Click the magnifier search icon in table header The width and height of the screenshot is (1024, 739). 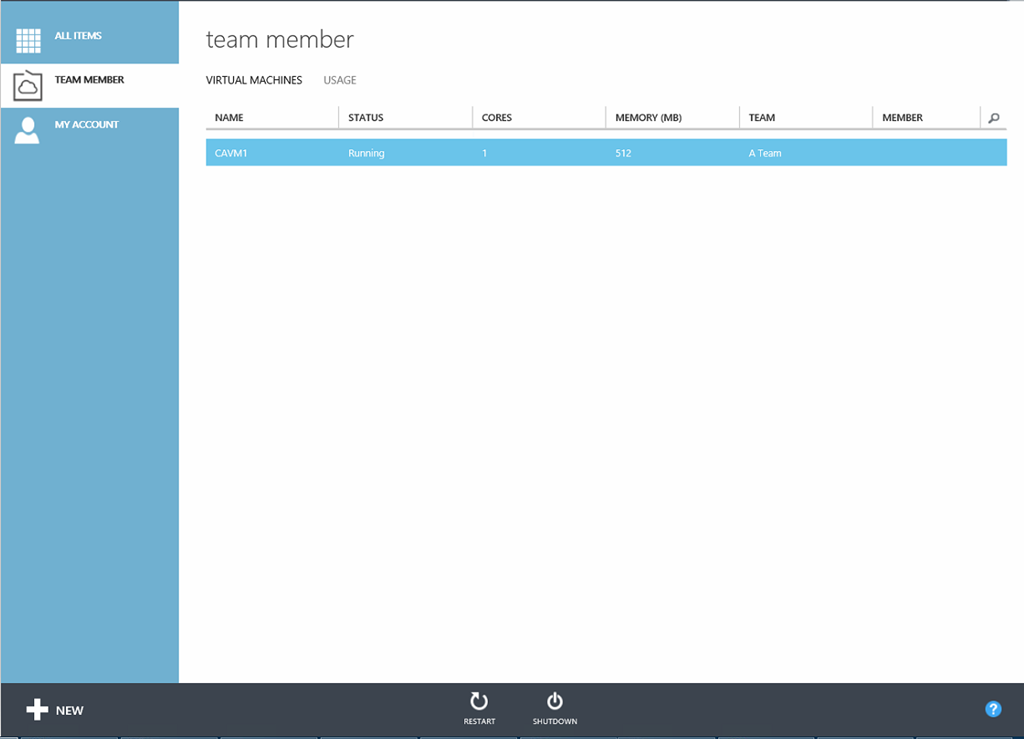pyautogui.click(x=993, y=118)
